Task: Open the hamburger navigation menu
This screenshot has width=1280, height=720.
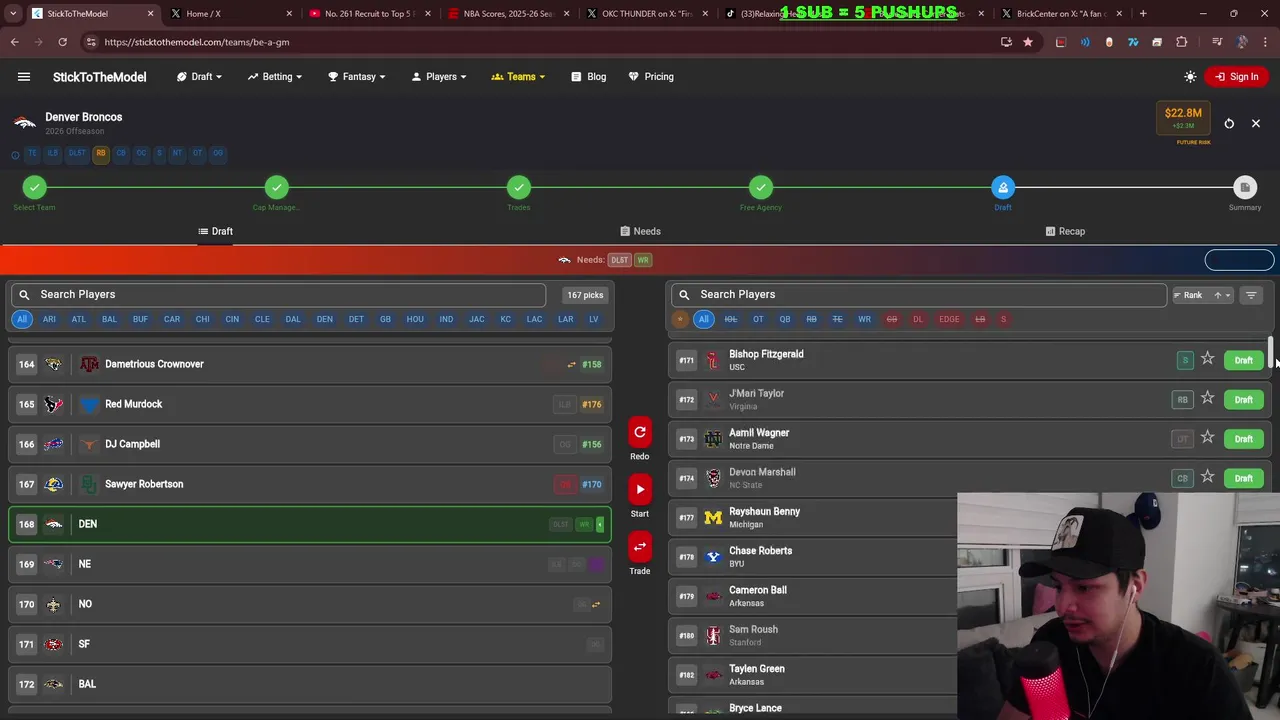Action: (24, 77)
